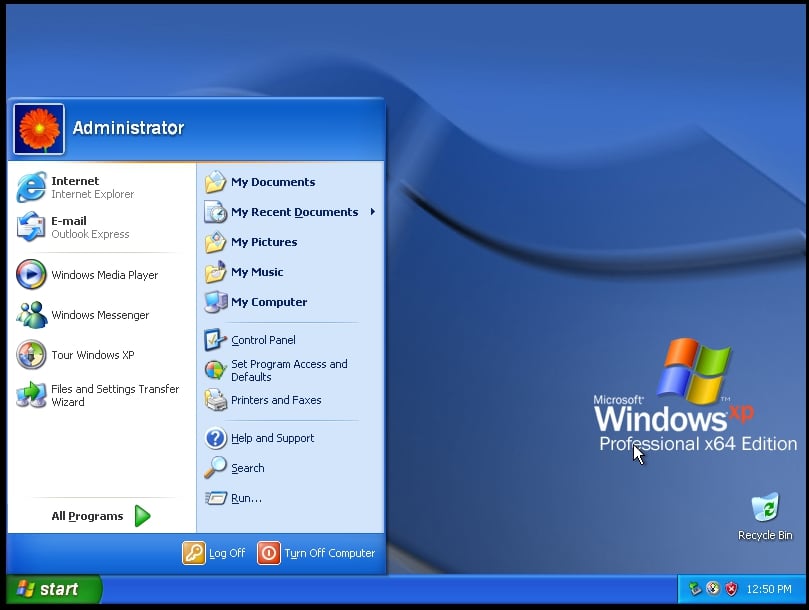Click the E-mail pinned entry text
The width and height of the screenshot is (809, 610).
(69, 221)
